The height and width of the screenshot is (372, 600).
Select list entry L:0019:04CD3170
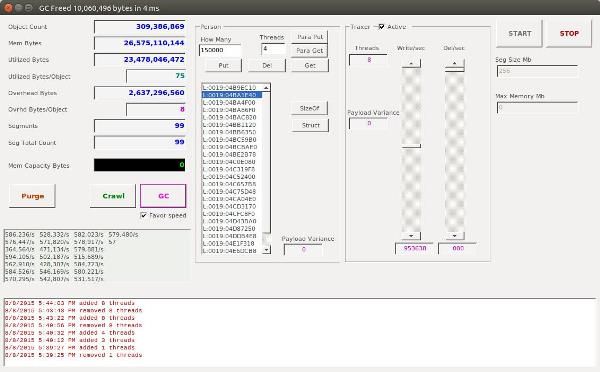click(x=232, y=207)
